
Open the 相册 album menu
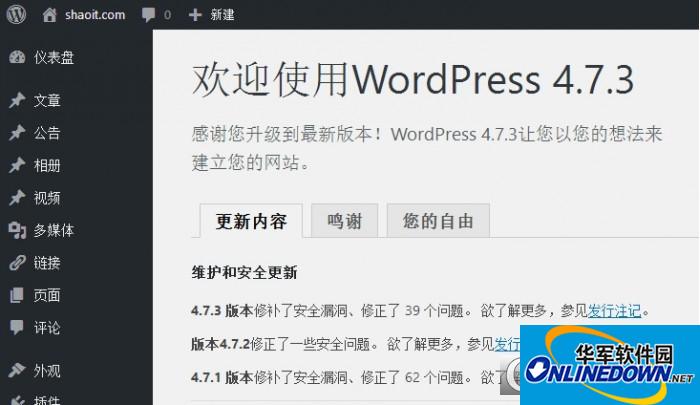pyautogui.click(x=47, y=165)
